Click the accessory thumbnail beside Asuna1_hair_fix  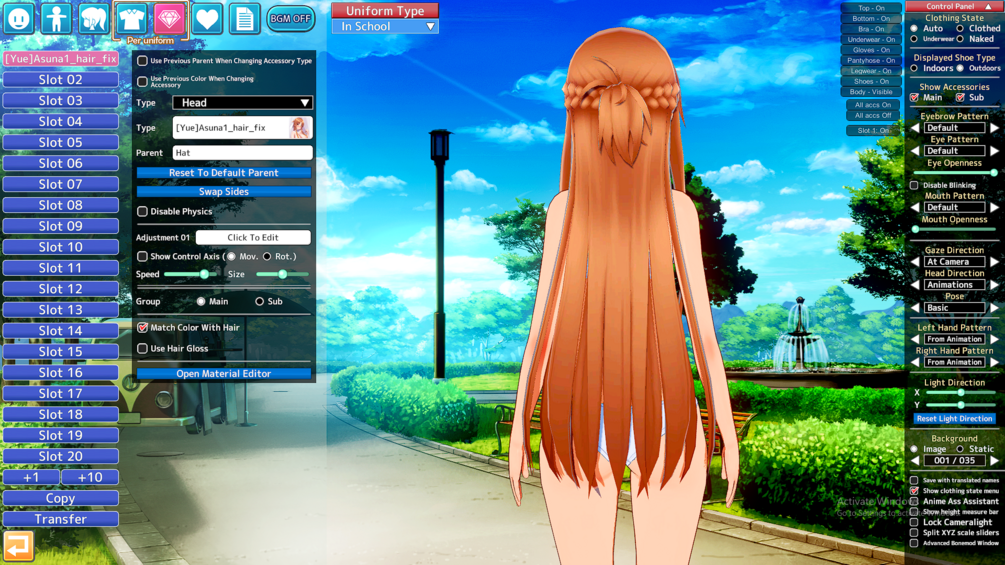point(299,127)
